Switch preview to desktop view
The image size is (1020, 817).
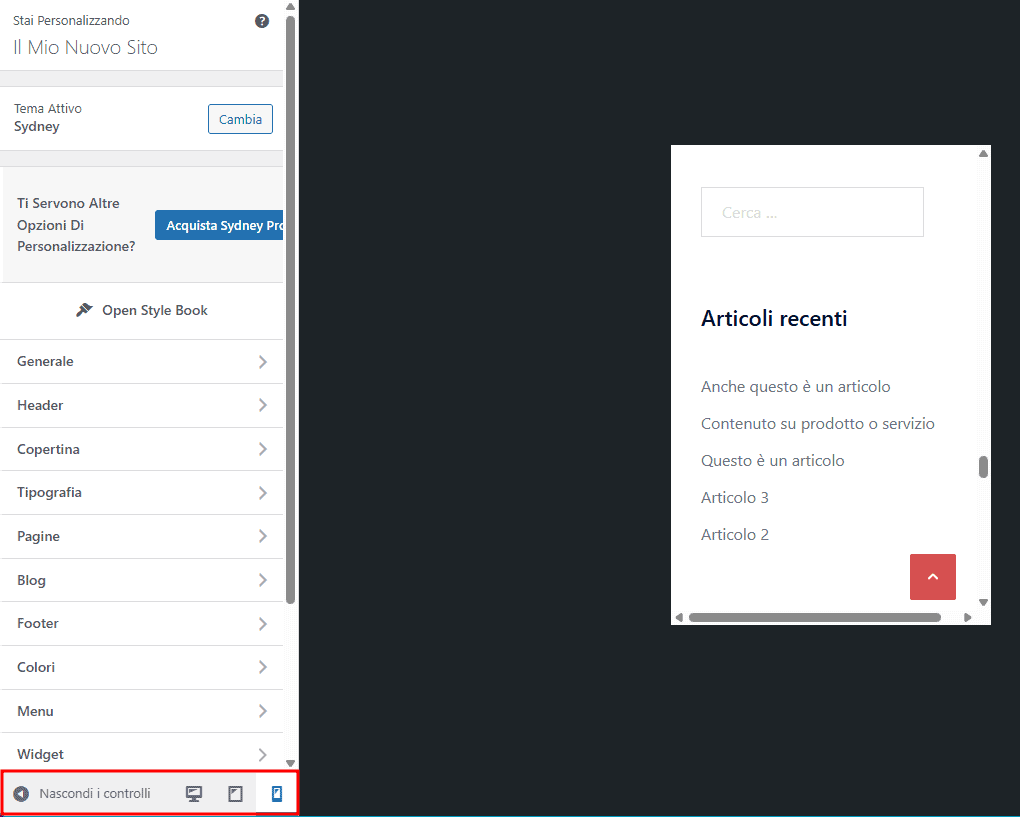(194, 793)
